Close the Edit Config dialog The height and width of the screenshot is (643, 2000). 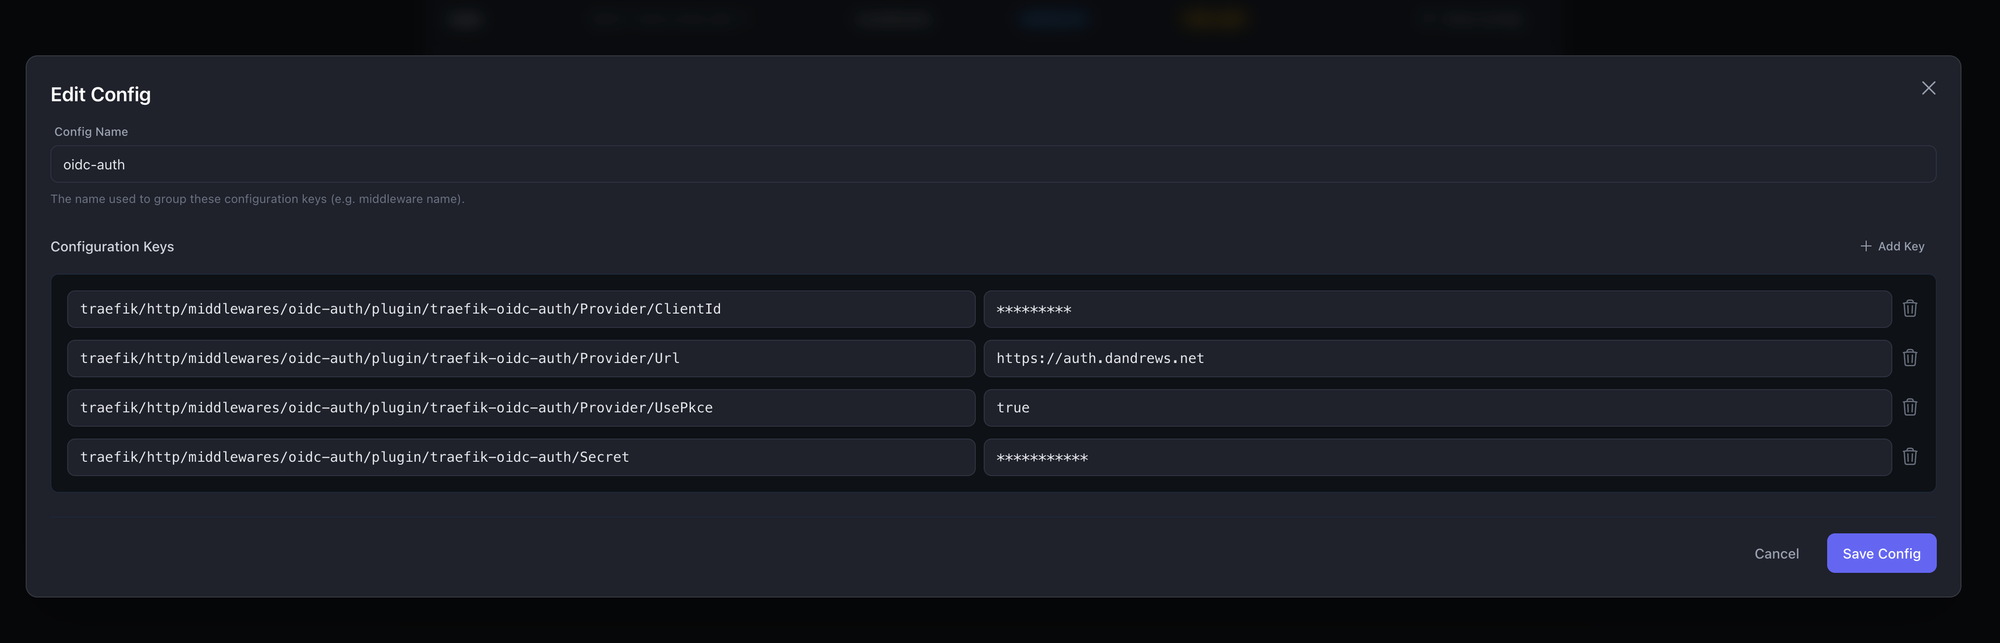pyautogui.click(x=1928, y=89)
